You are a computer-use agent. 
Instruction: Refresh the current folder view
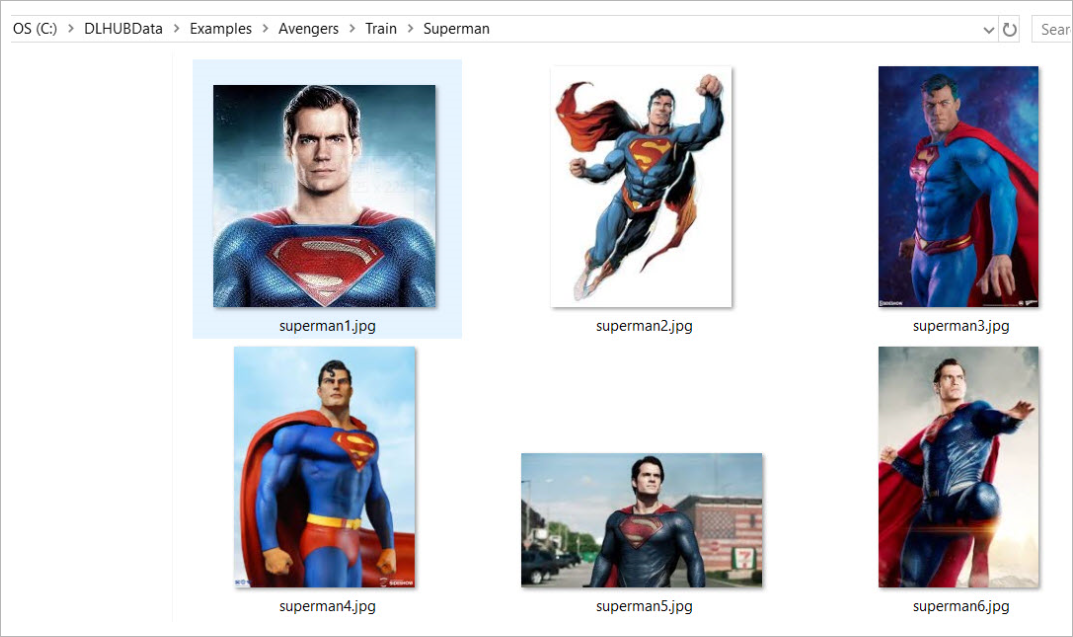1010,30
